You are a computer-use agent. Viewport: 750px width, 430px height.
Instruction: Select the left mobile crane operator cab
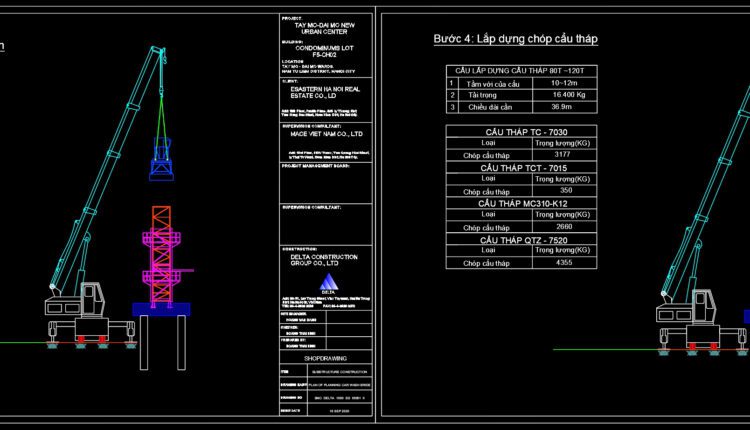(x=92, y=300)
